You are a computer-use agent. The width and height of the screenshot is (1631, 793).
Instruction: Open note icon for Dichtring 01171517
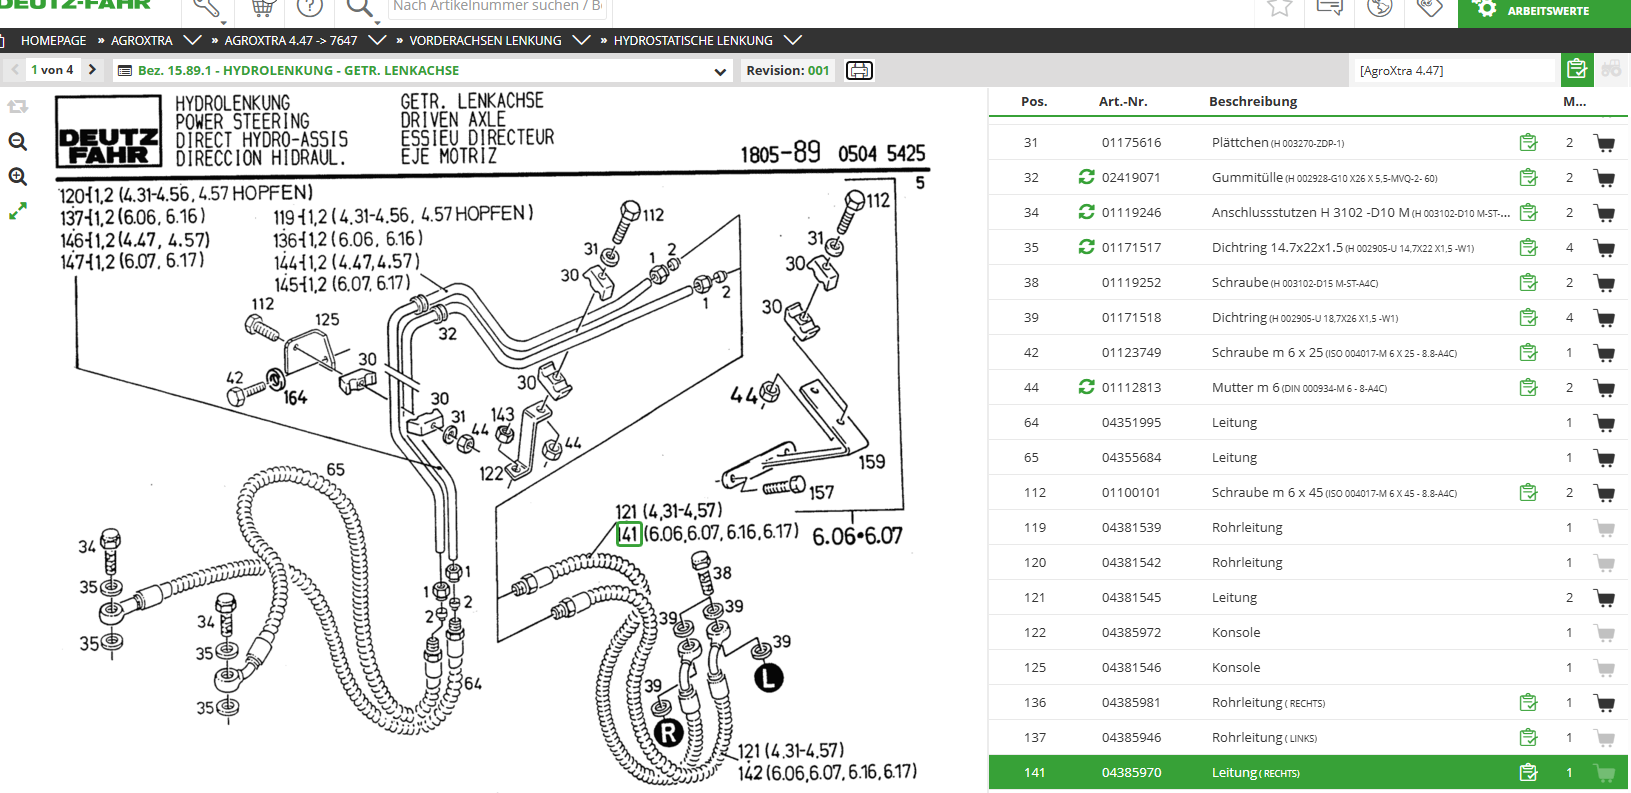pyautogui.click(x=1528, y=247)
